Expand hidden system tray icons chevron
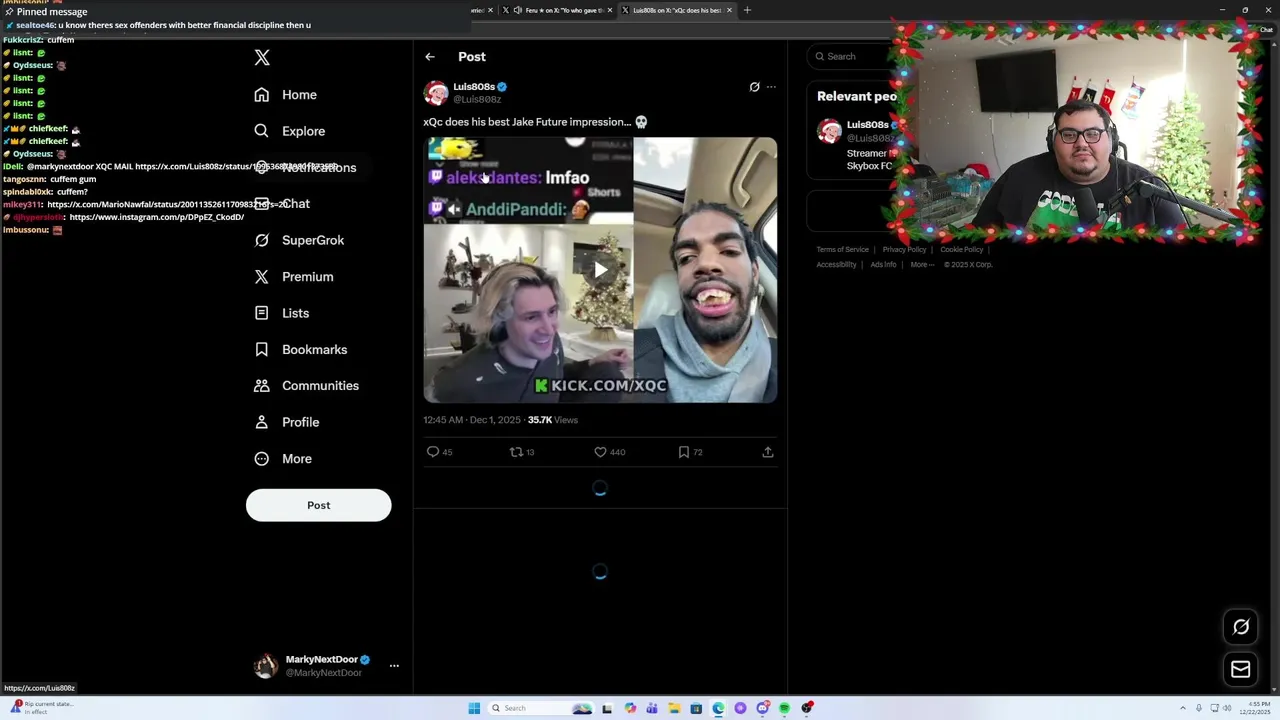This screenshot has height=720, width=1280. click(1183, 708)
